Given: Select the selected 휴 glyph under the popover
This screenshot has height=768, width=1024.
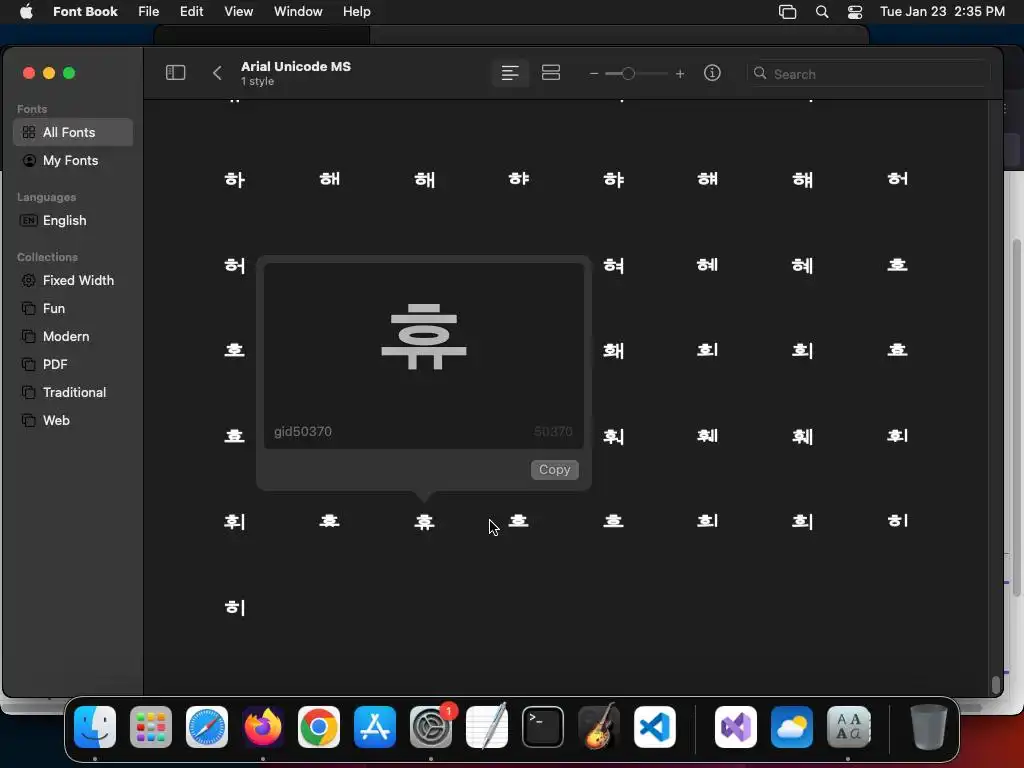Looking at the screenshot, I should pyautogui.click(x=424, y=522).
